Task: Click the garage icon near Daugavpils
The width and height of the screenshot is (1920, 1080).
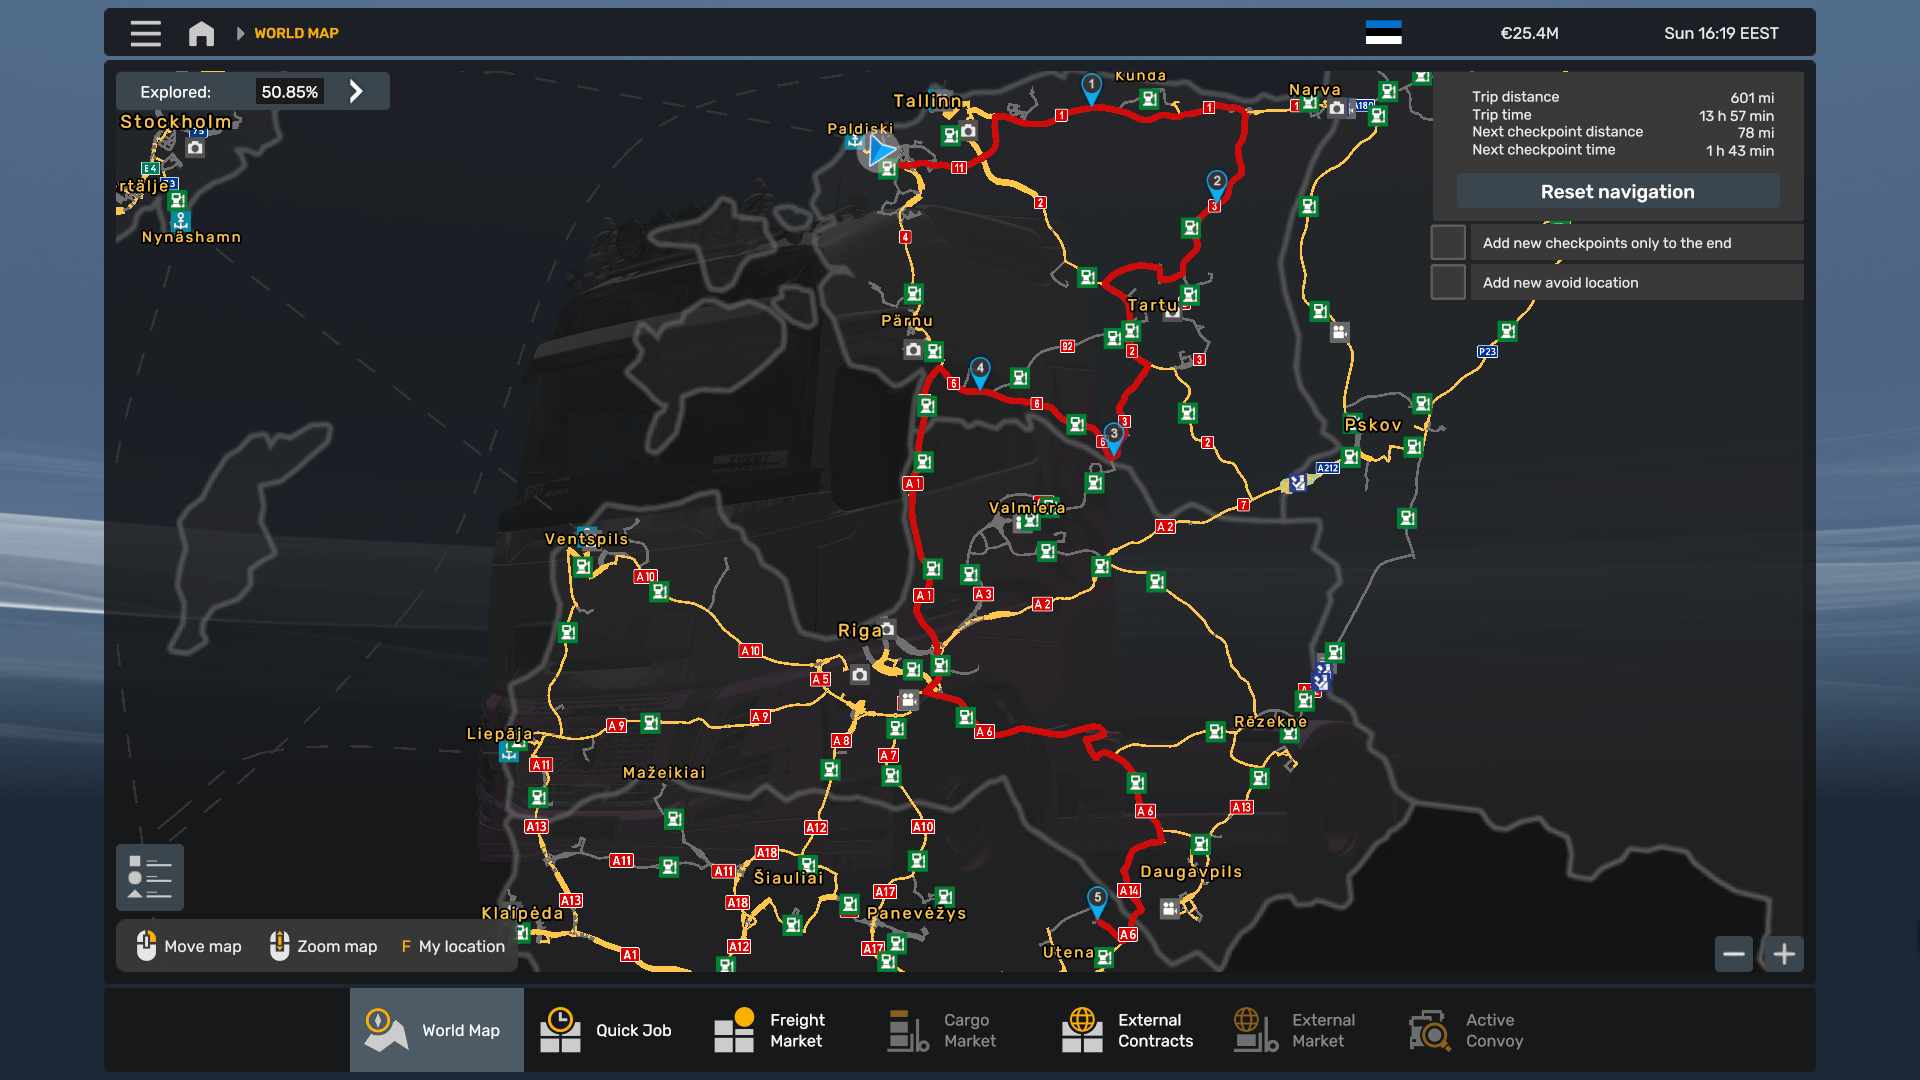Action: click(x=1169, y=909)
